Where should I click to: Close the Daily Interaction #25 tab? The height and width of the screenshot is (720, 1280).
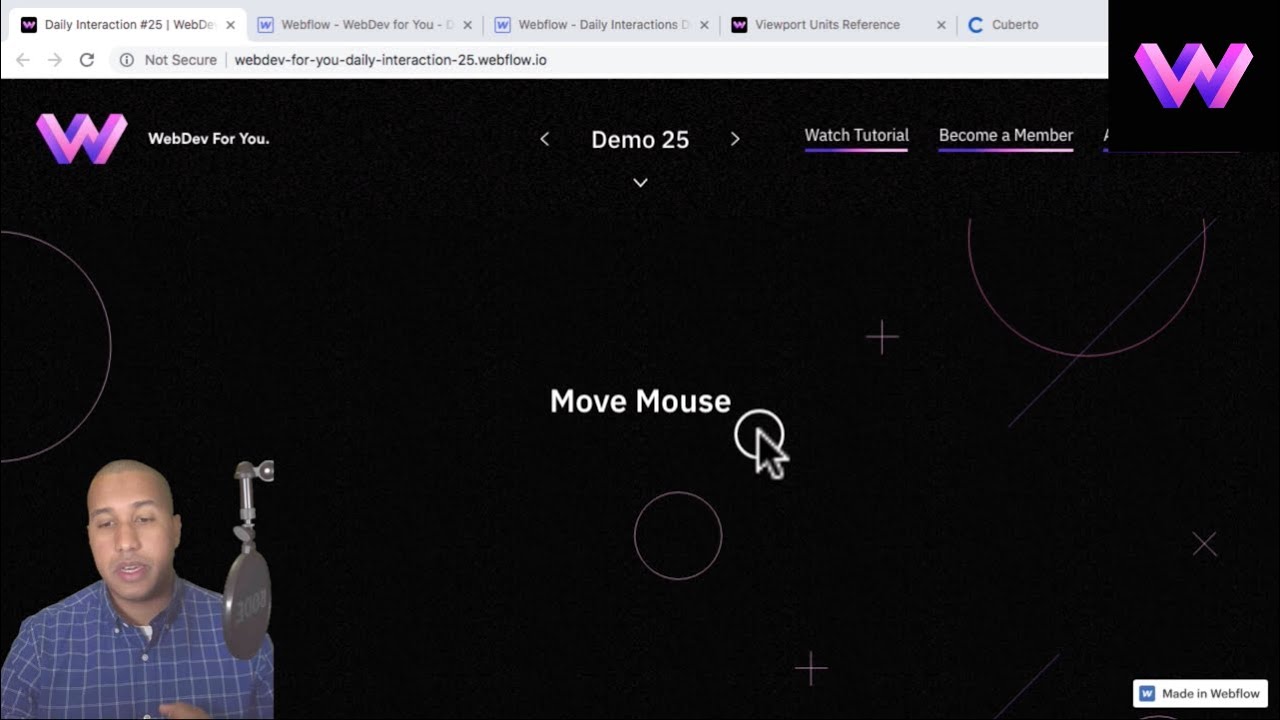230,25
